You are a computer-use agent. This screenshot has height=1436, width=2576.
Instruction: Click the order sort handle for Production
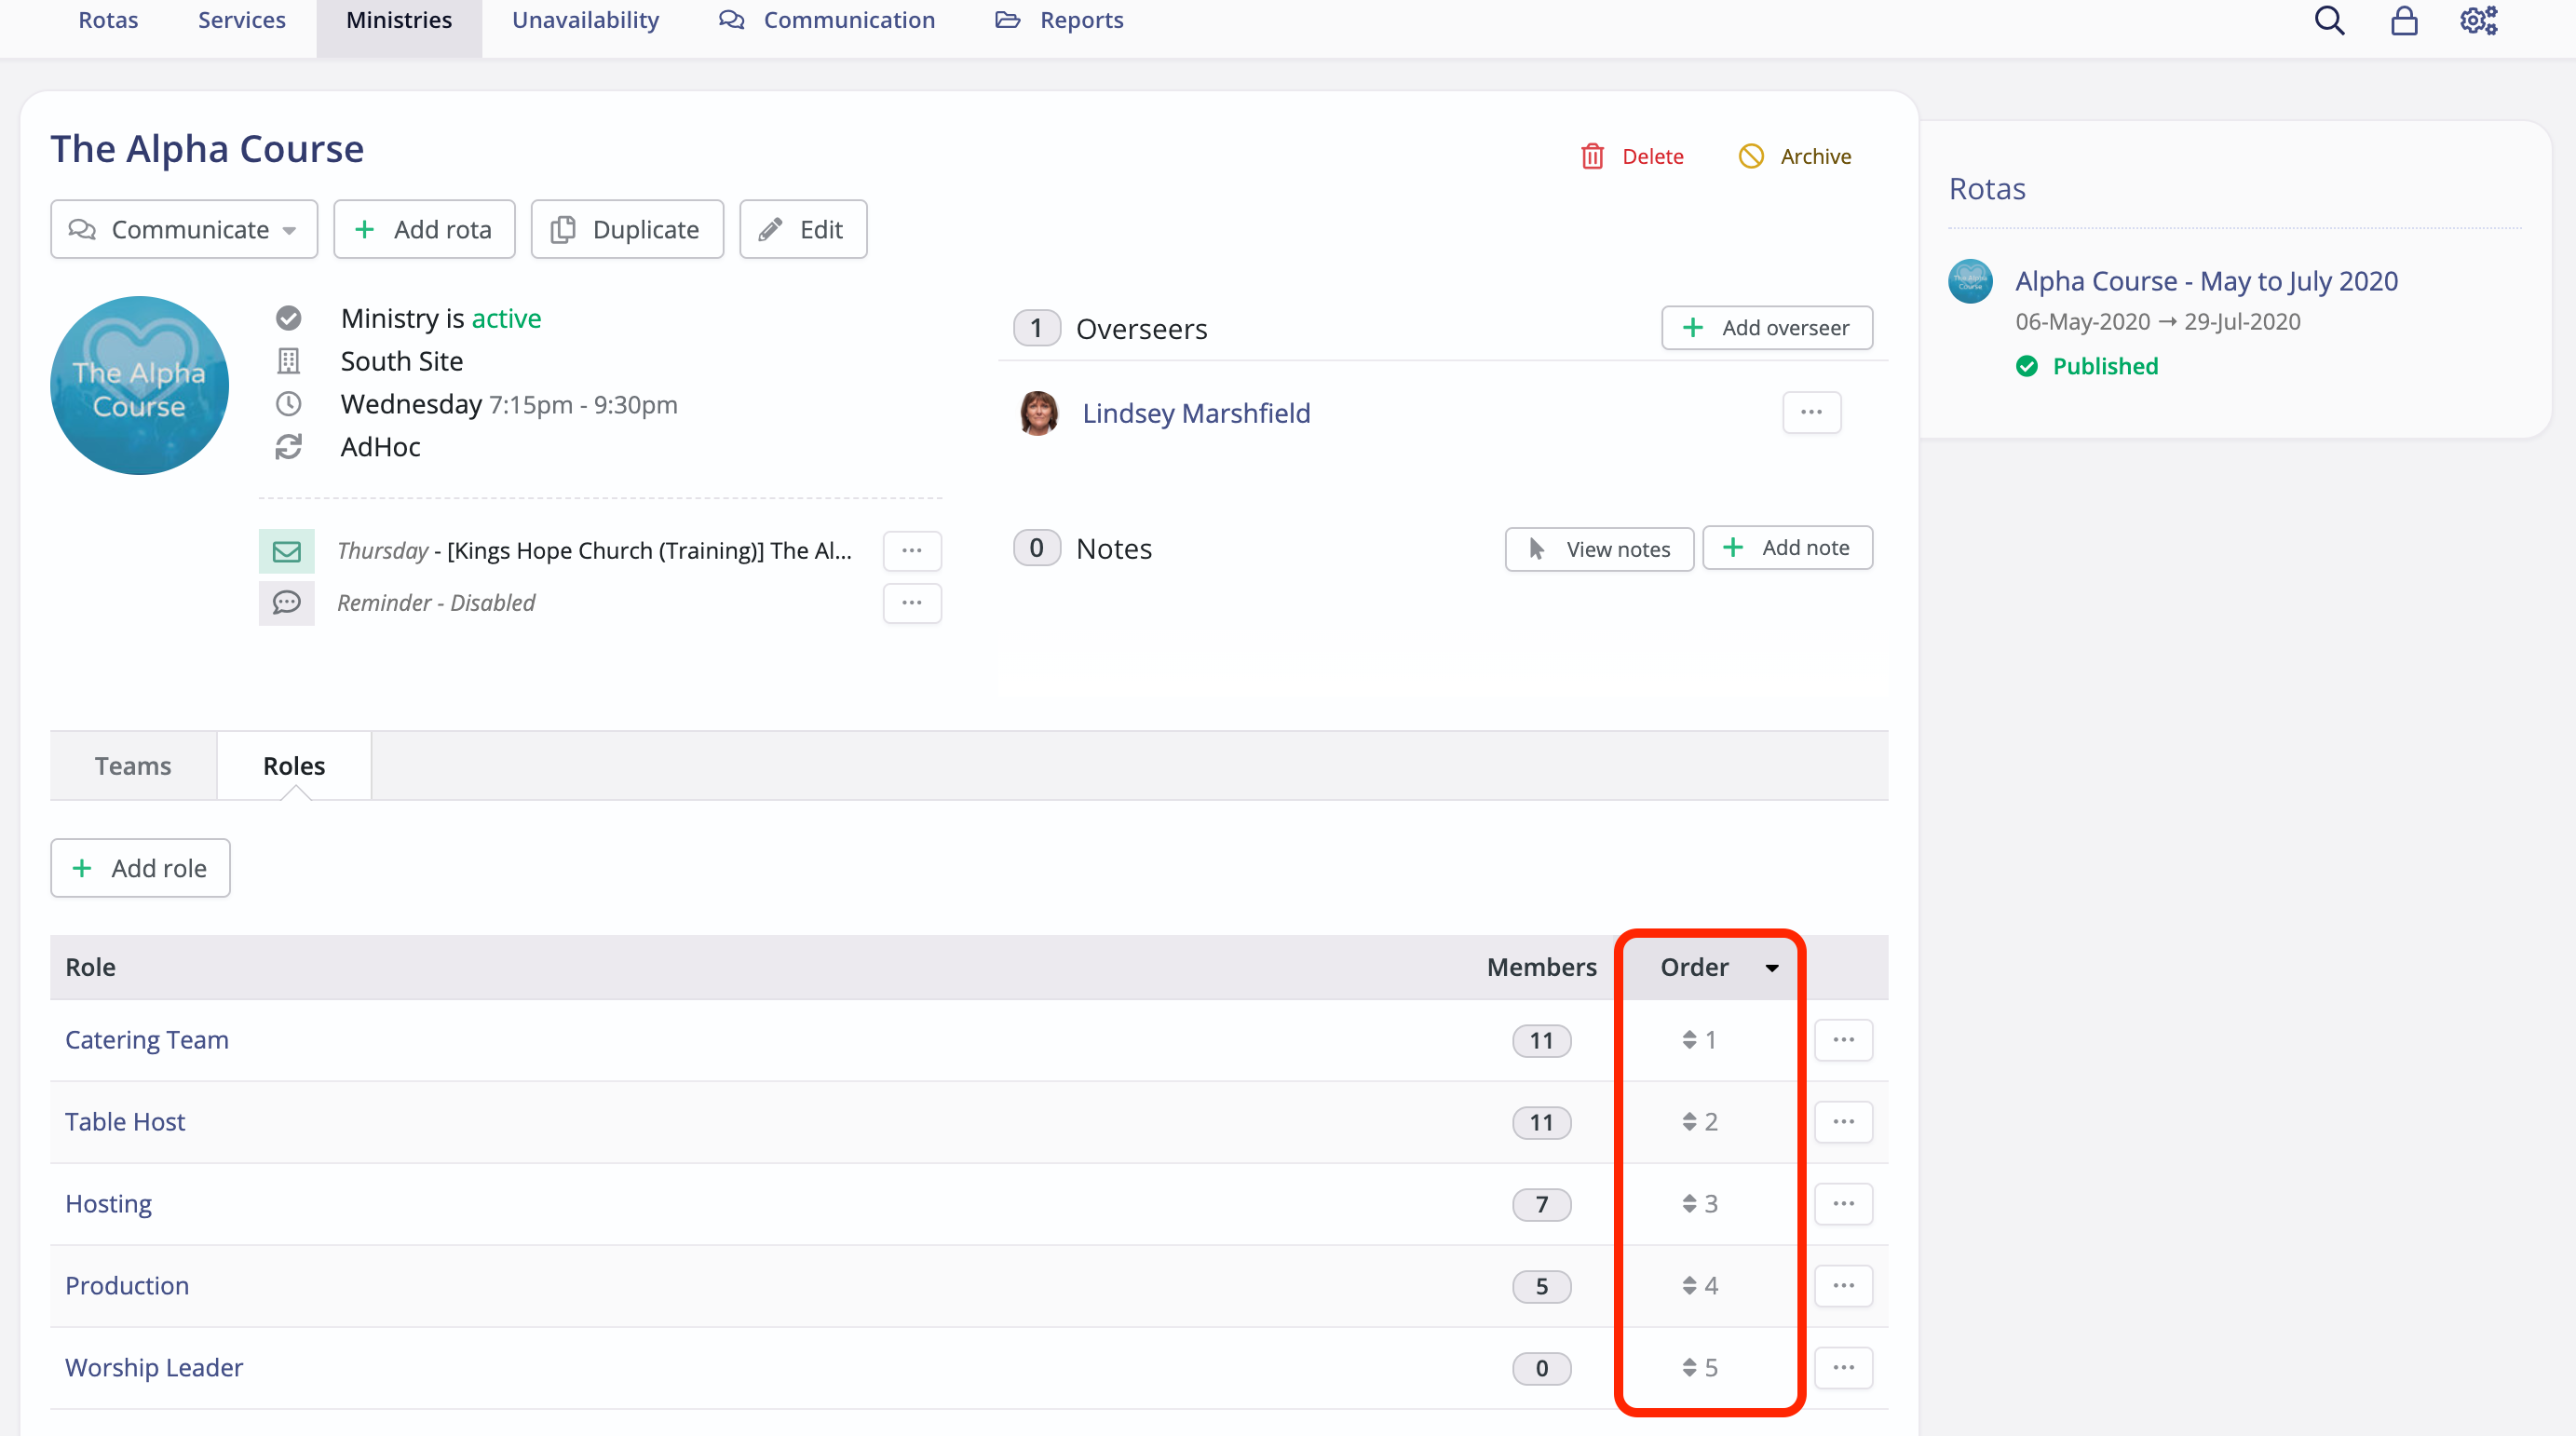coord(1689,1286)
